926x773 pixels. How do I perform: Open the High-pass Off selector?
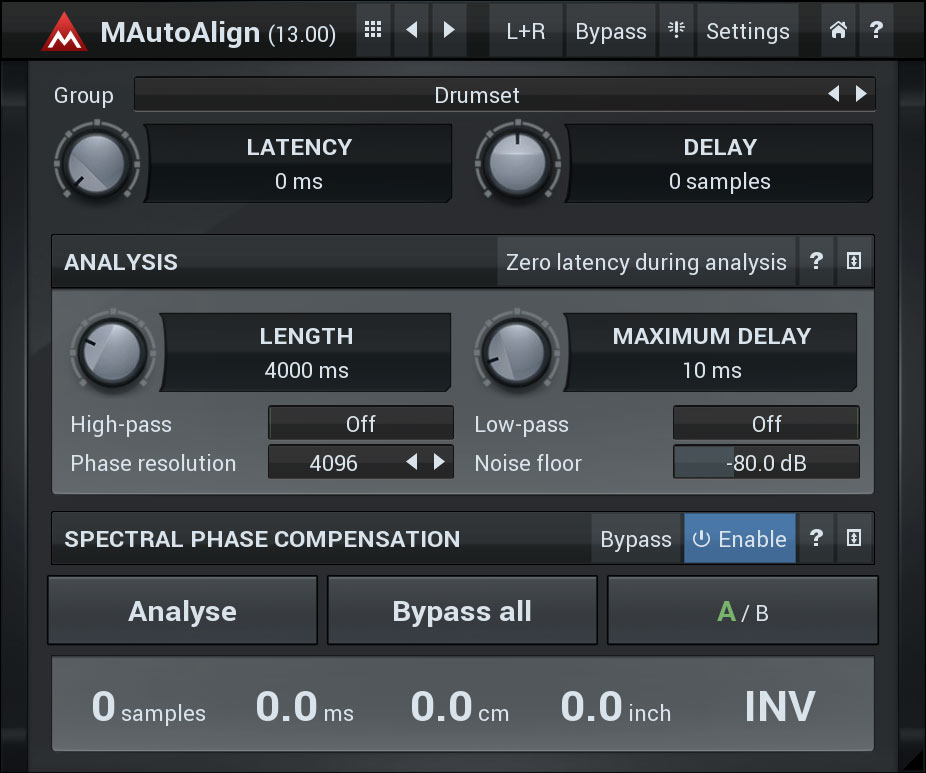pyautogui.click(x=360, y=424)
